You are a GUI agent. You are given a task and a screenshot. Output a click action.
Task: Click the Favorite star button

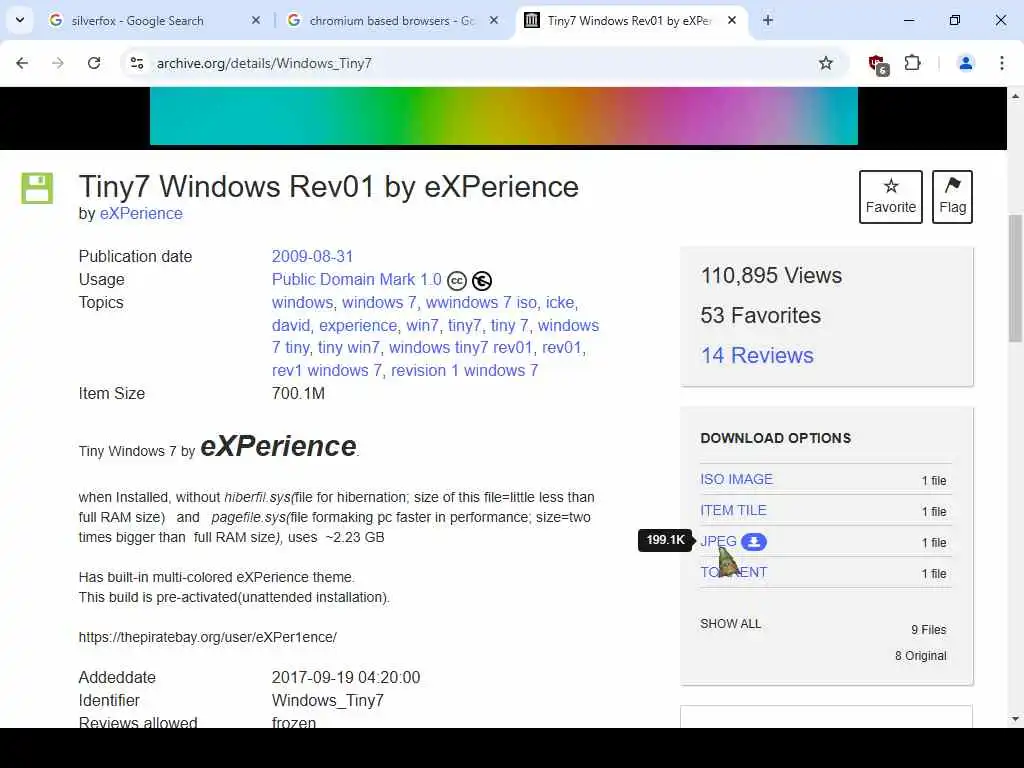point(891,197)
